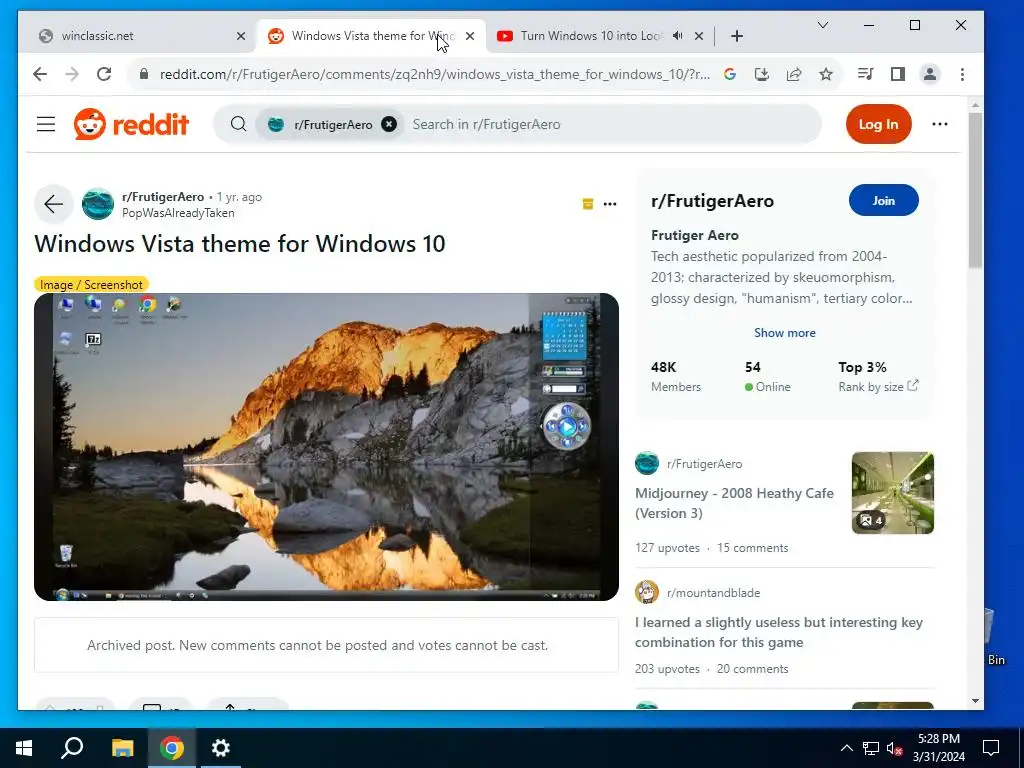
Task: Click the r/FrutigerAero sidebar heading
Action: [712, 200]
